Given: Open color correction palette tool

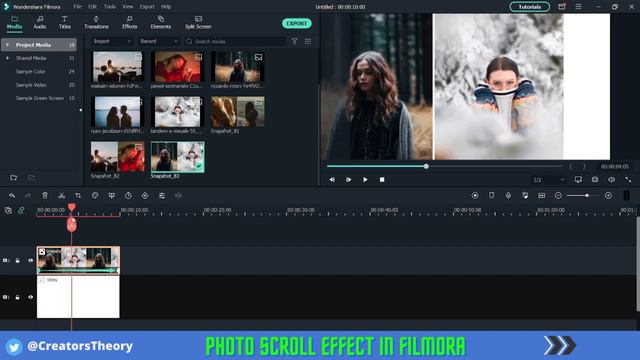Looking at the screenshot, I should pyautogui.click(x=95, y=196).
